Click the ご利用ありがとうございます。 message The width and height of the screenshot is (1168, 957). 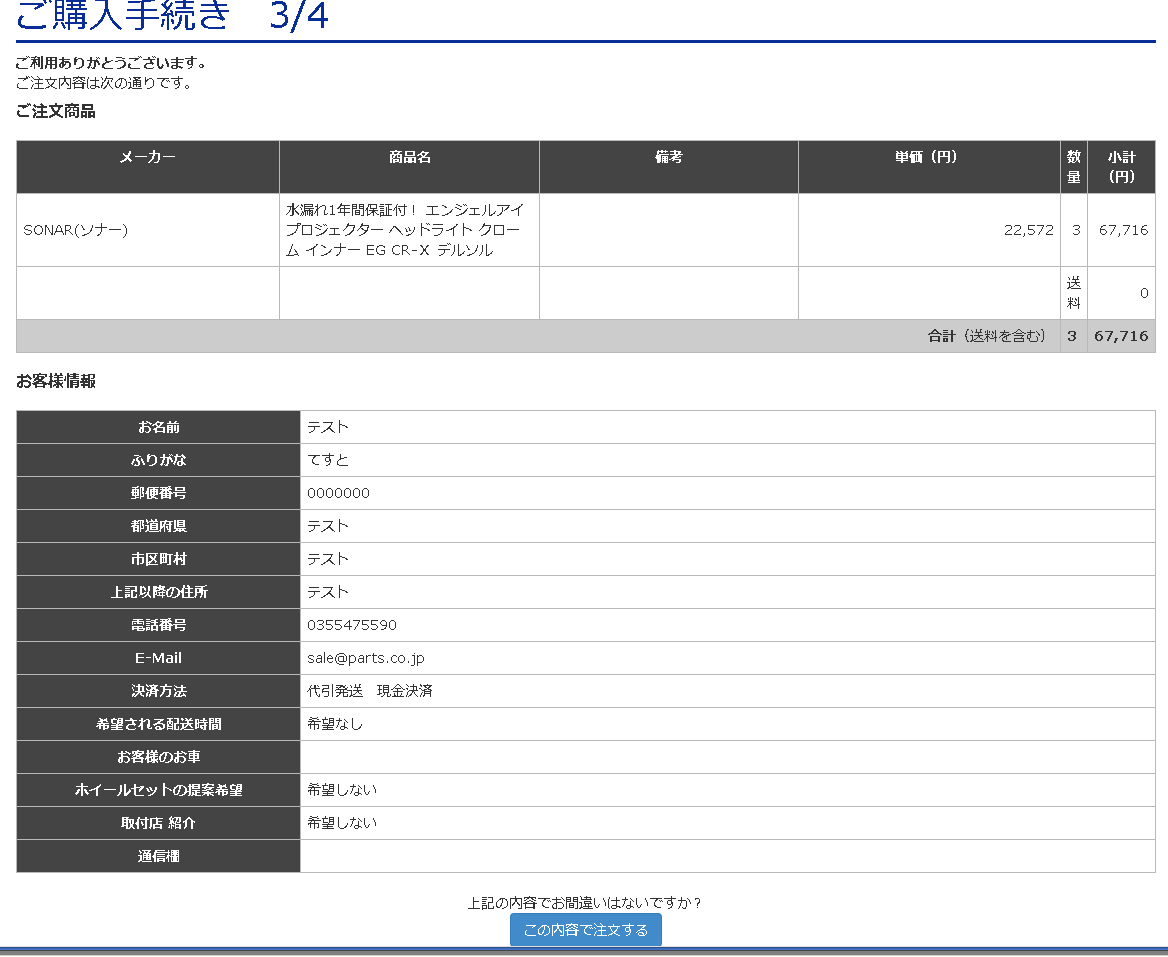click(111, 63)
